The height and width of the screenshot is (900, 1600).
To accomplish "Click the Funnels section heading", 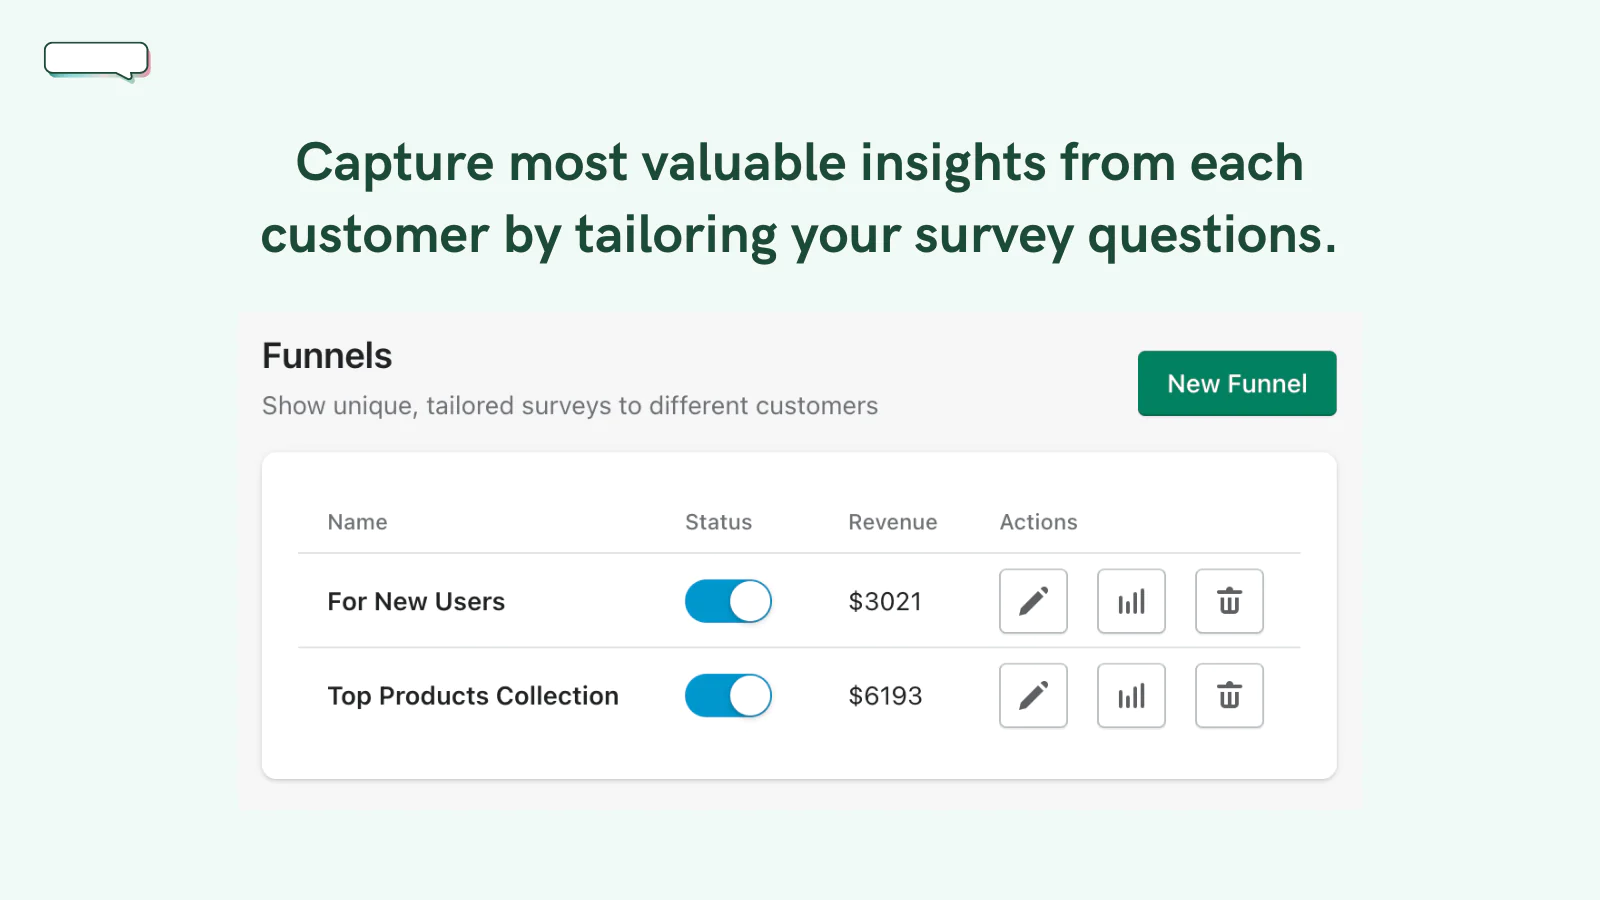I will pos(327,356).
